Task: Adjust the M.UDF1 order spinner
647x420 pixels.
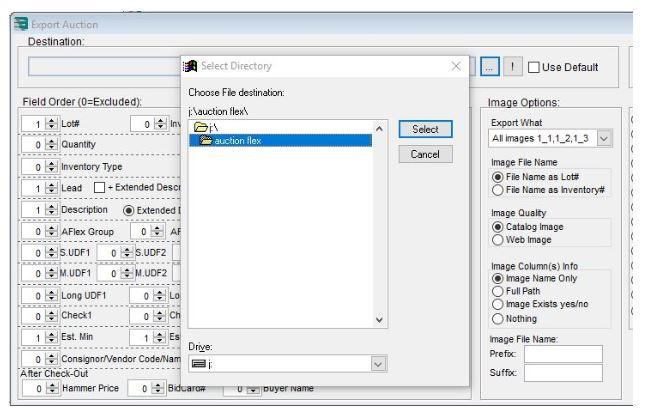Action: coord(51,273)
